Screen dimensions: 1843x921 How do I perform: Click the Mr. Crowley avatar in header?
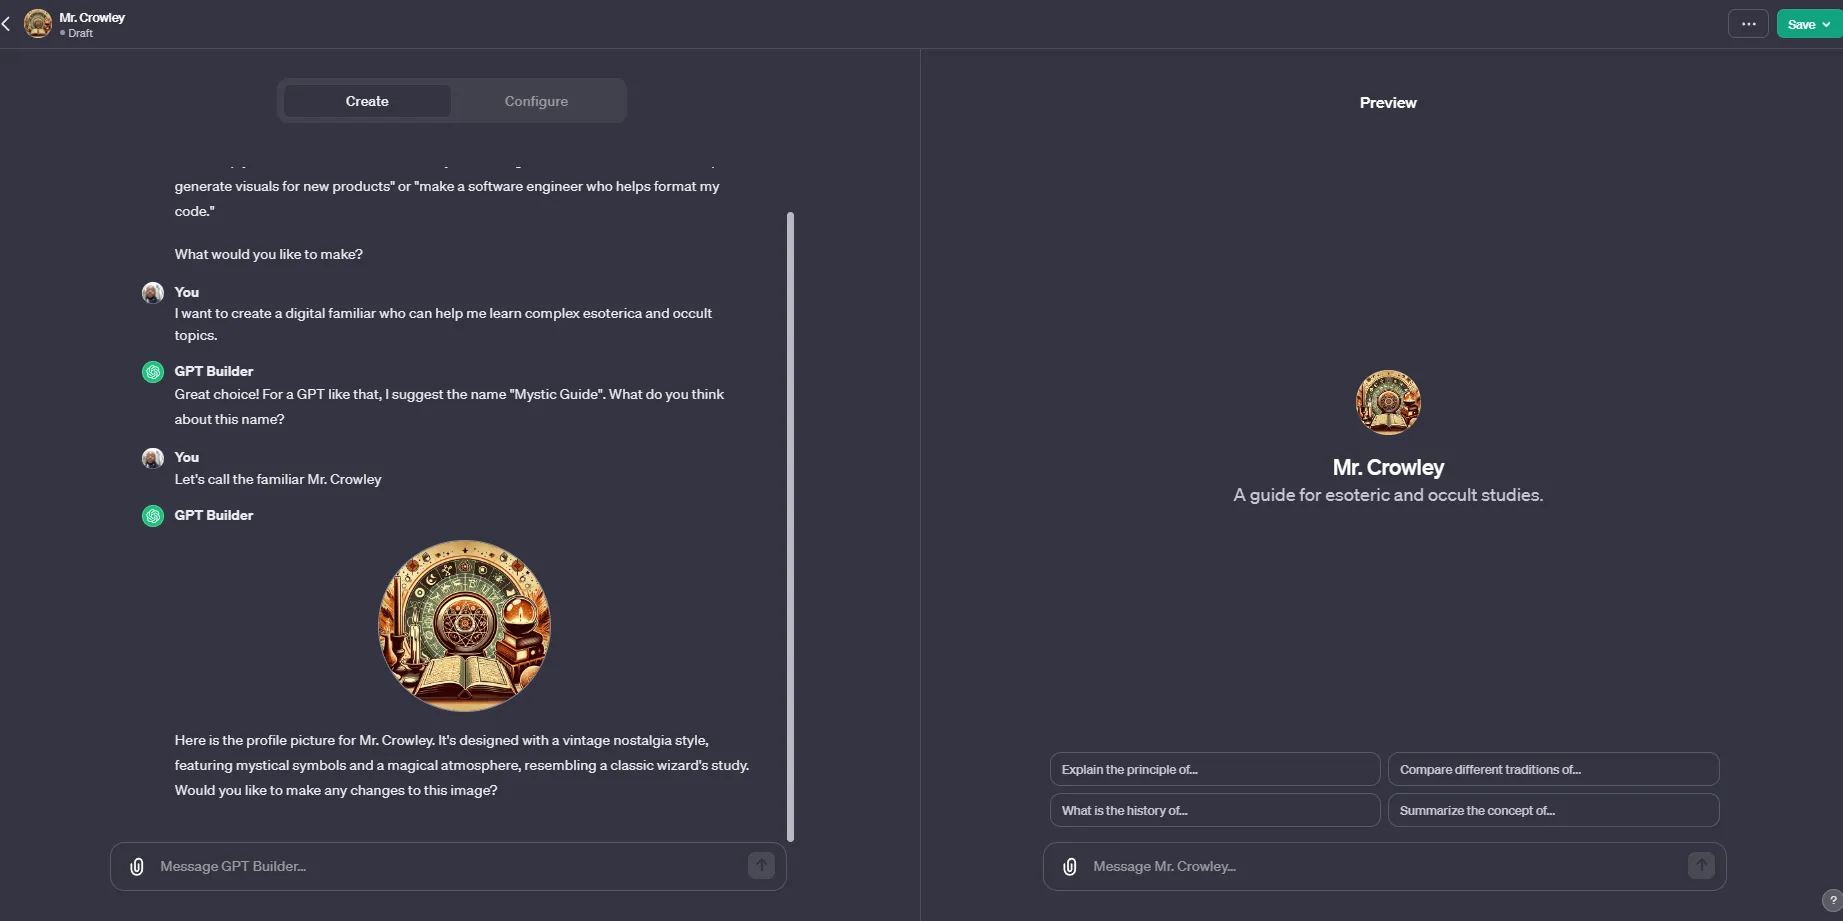pos(38,24)
